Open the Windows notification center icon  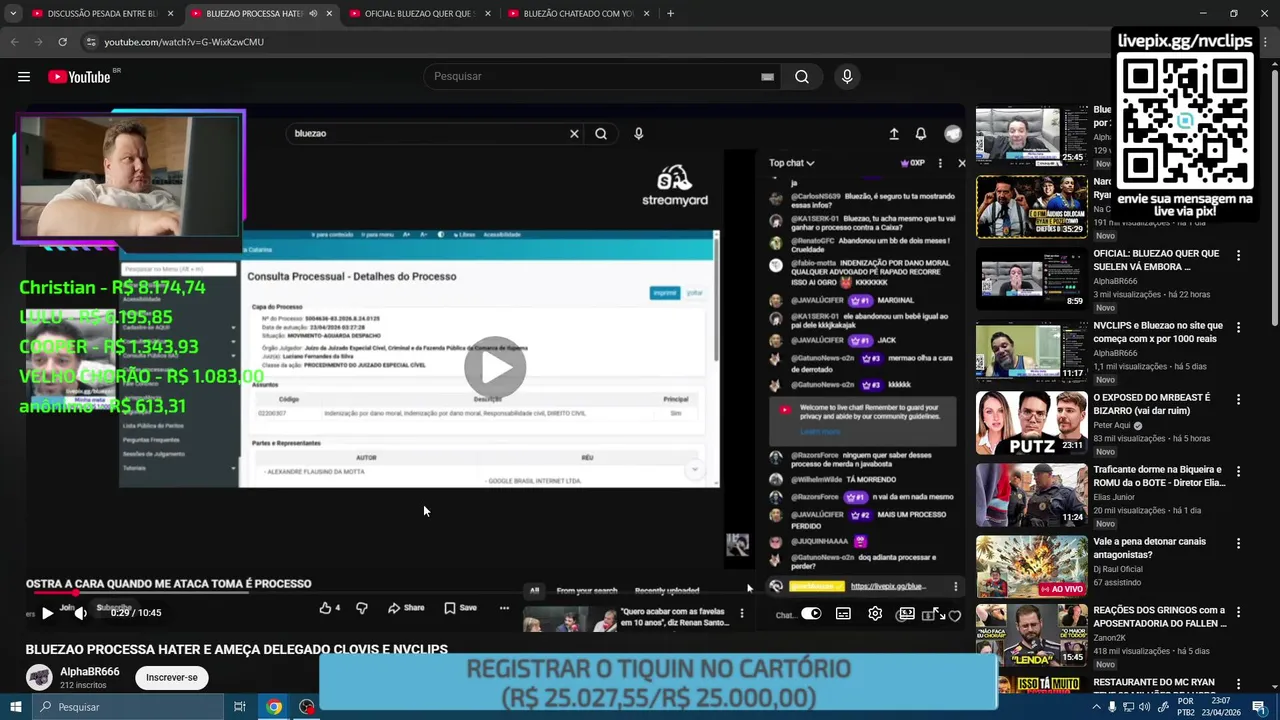tap(1258, 707)
